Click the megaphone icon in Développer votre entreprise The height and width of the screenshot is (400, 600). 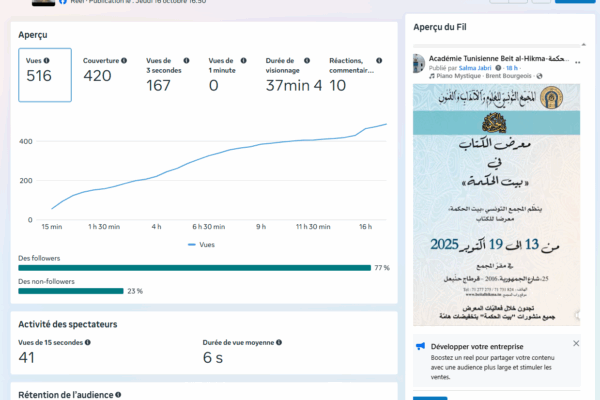click(x=420, y=344)
